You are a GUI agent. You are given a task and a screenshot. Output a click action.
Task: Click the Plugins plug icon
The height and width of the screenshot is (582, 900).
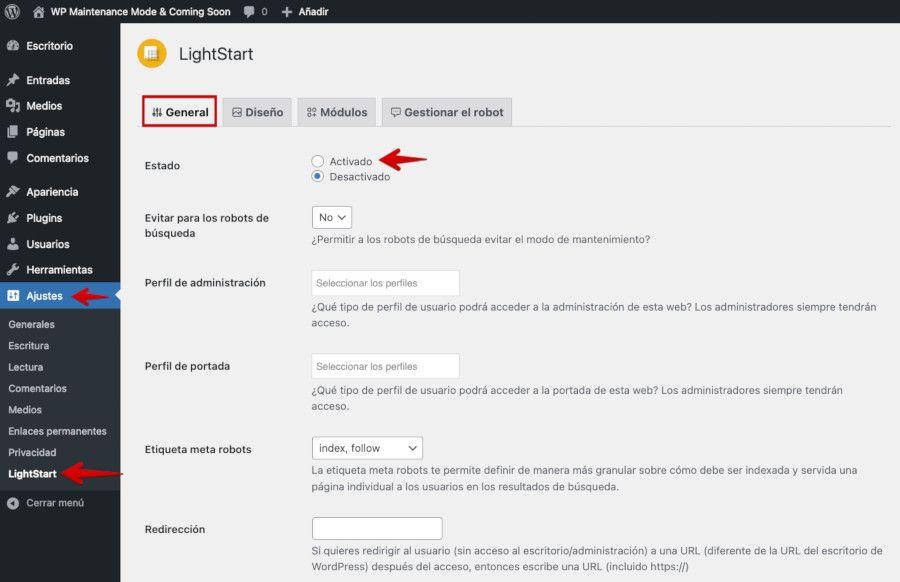[x=13, y=218]
